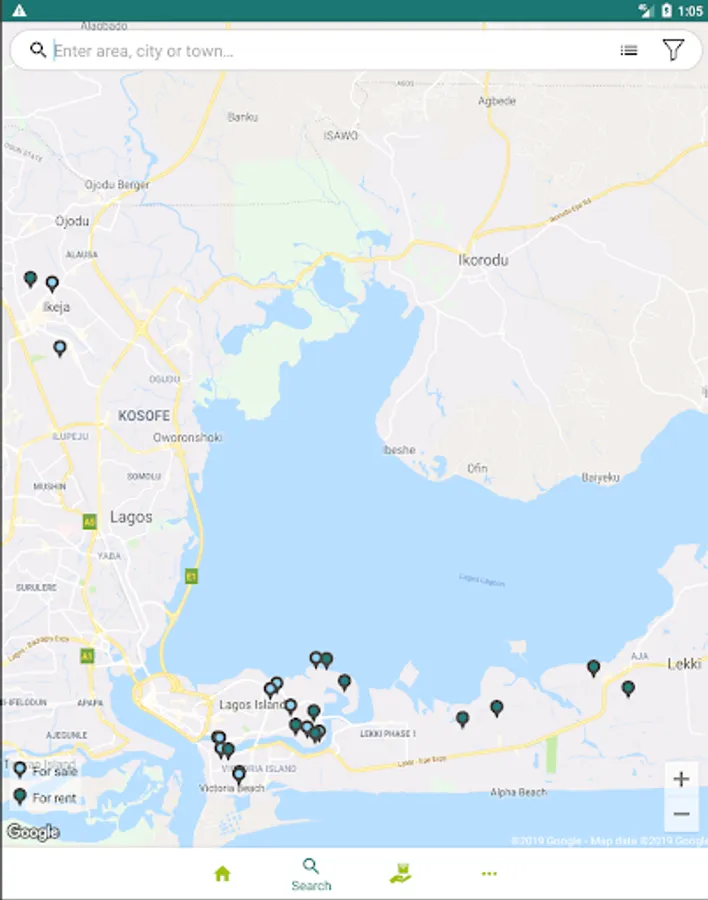The width and height of the screenshot is (708, 900).
Task: Select the for-sale pin below Ikeja label
Action: [60, 348]
